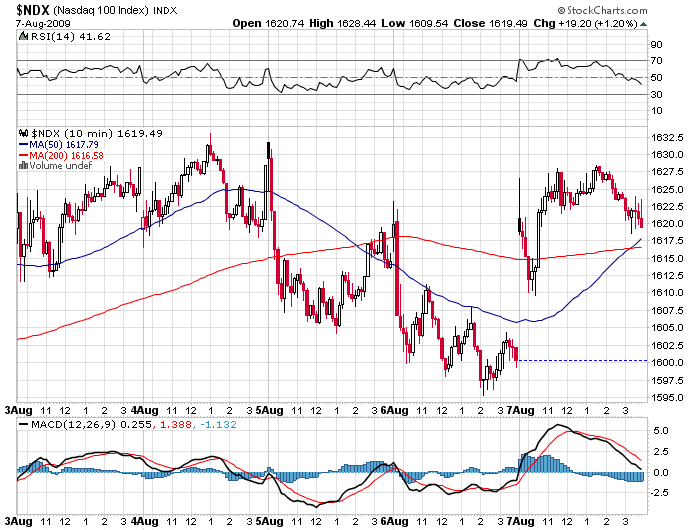The image size is (700, 530).
Task: Click the blue dashed line at 1600
Action: pyautogui.click(x=583, y=360)
